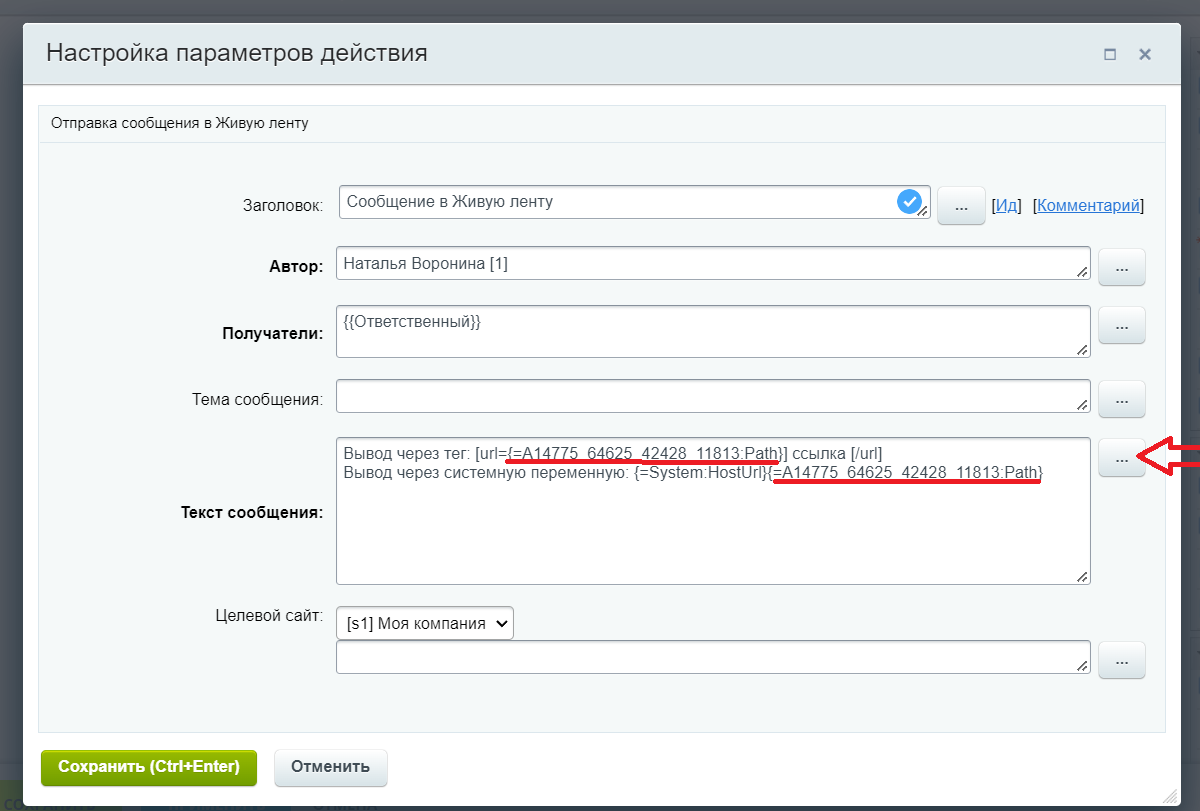This screenshot has height=811, width=1200.
Task: Click inside the Текст сообщения textarea
Action: coord(710,530)
